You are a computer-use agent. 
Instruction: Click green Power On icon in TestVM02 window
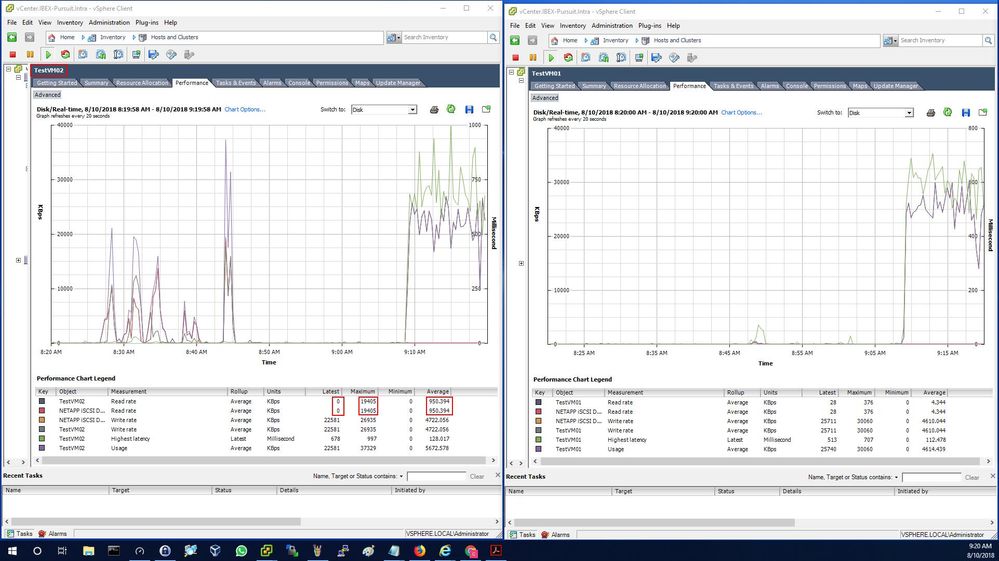(48, 55)
